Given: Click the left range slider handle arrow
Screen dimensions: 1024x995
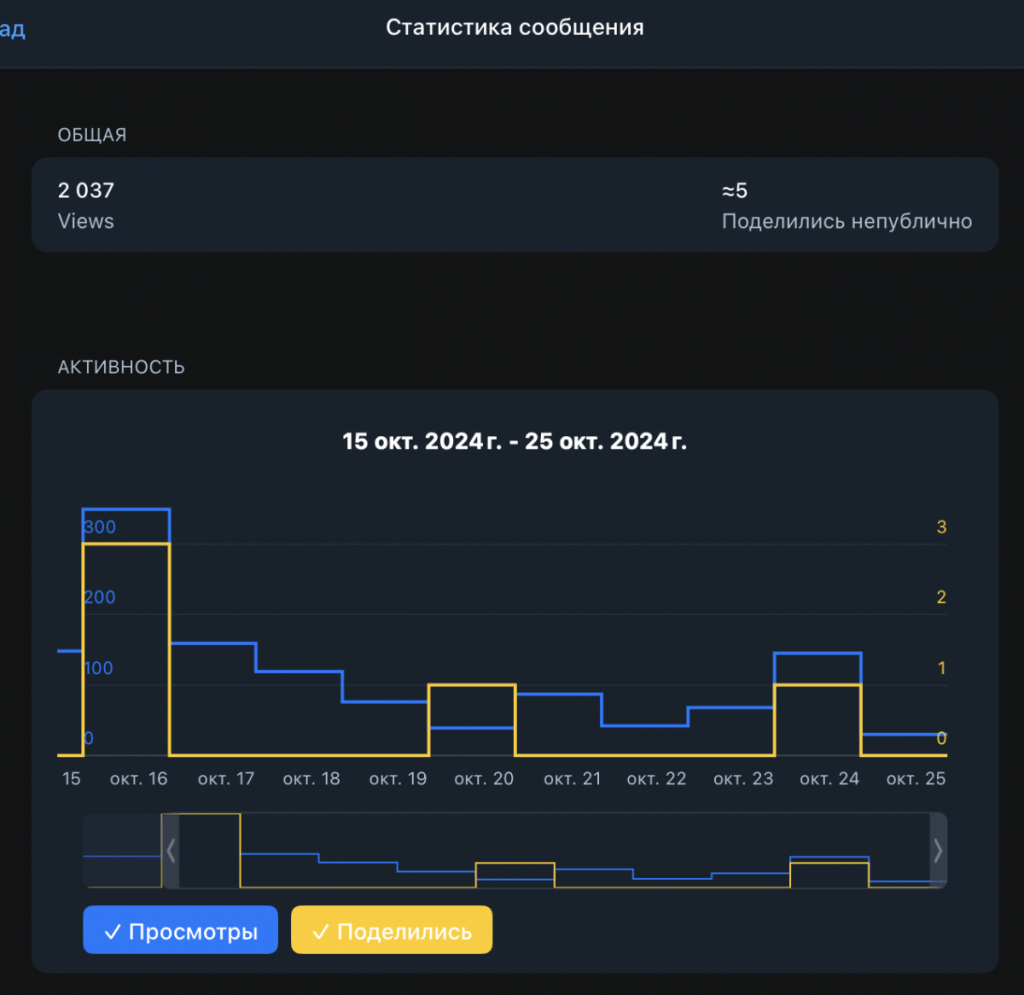Looking at the screenshot, I should pos(170,851).
